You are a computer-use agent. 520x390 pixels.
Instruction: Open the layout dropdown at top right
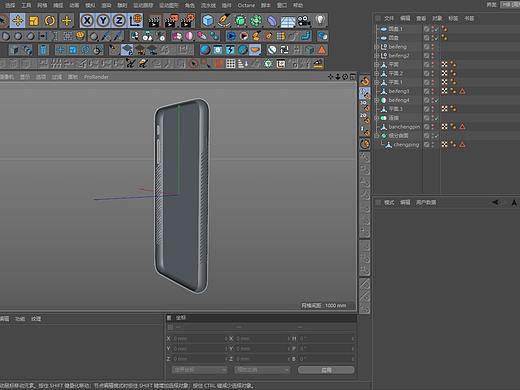click(510, 5)
